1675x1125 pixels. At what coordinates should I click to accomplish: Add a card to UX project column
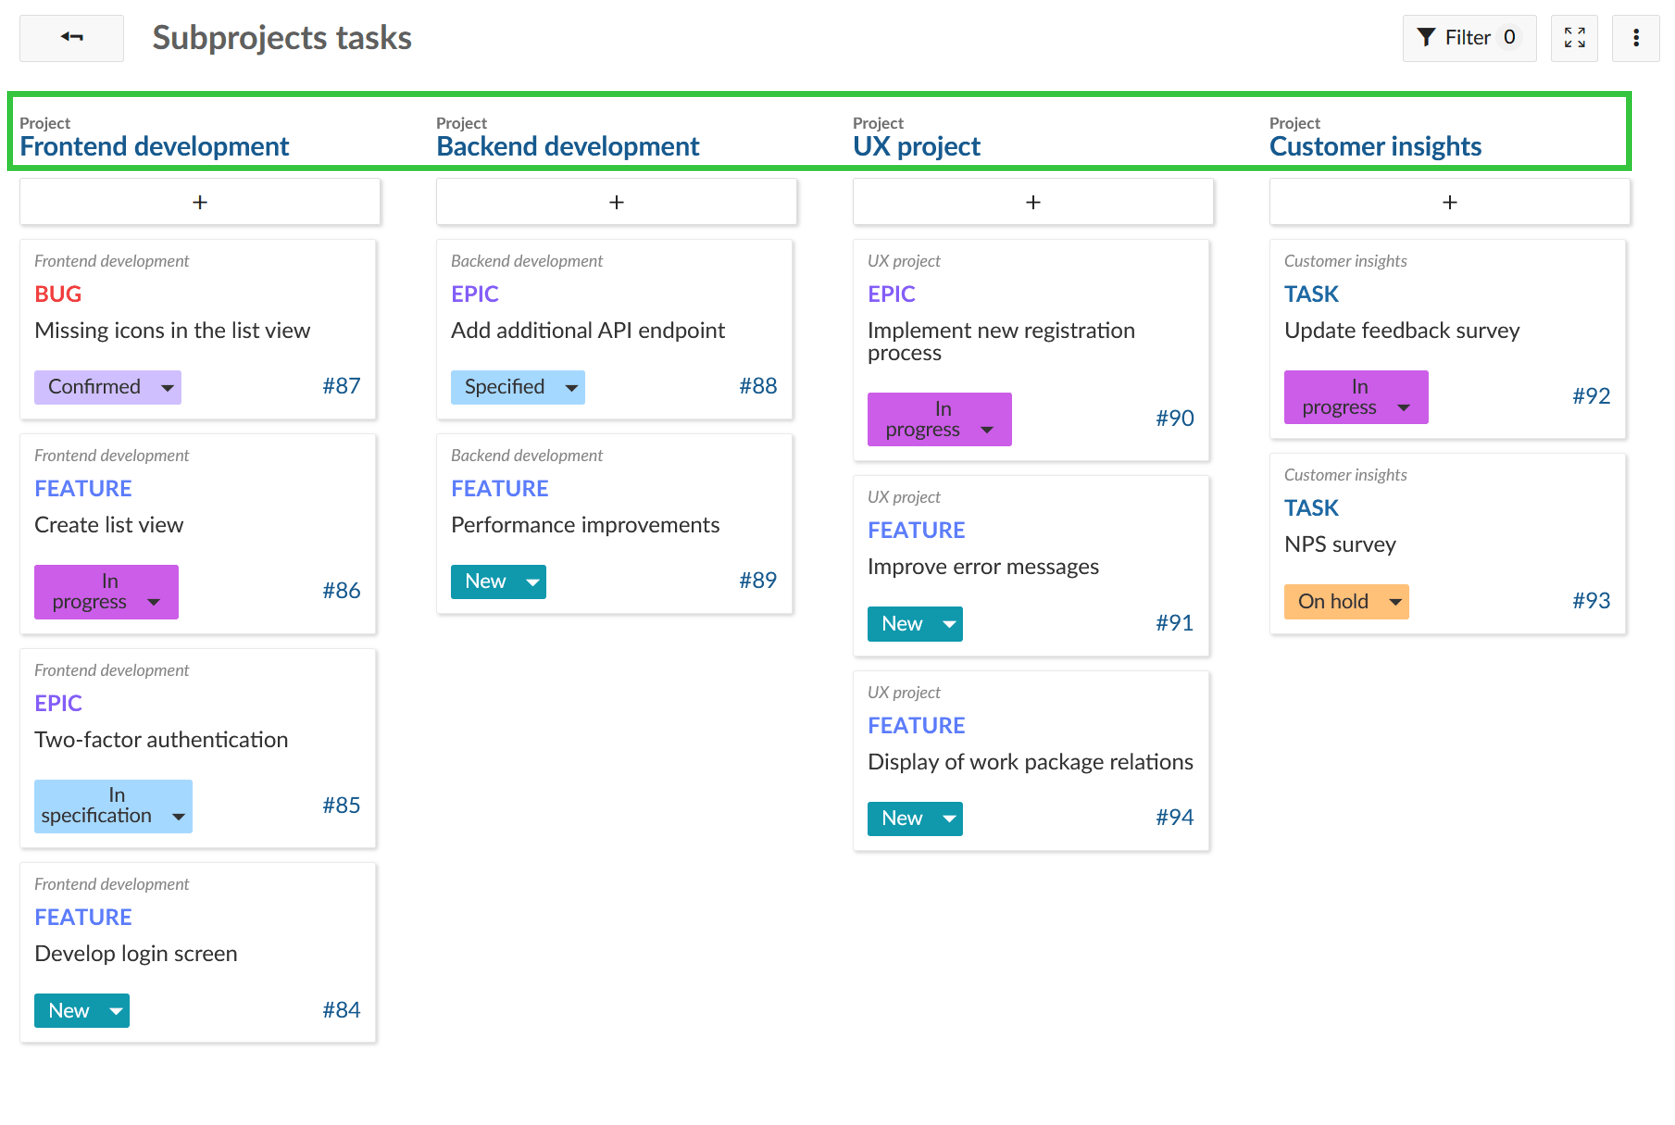tap(1032, 201)
